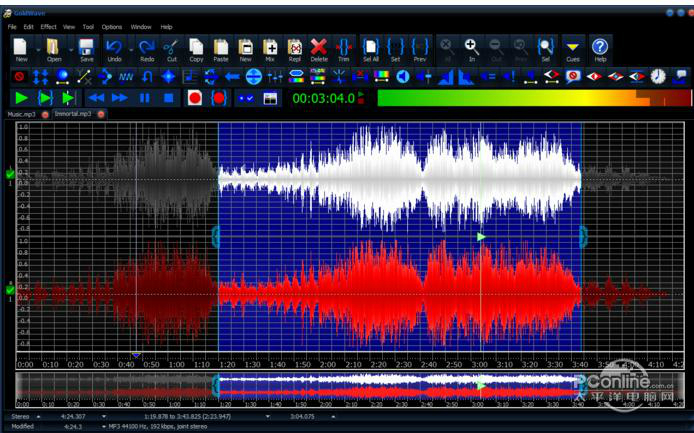Click the Mix icon in toolbar
694x433 pixels.
pyautogui.click(x=270, y=47)
